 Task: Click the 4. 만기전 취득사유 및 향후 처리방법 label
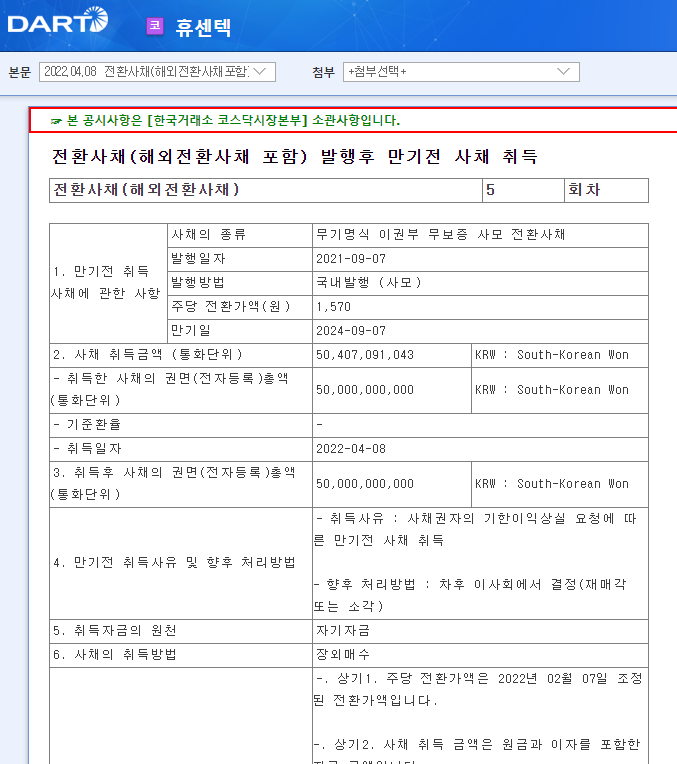174,563
